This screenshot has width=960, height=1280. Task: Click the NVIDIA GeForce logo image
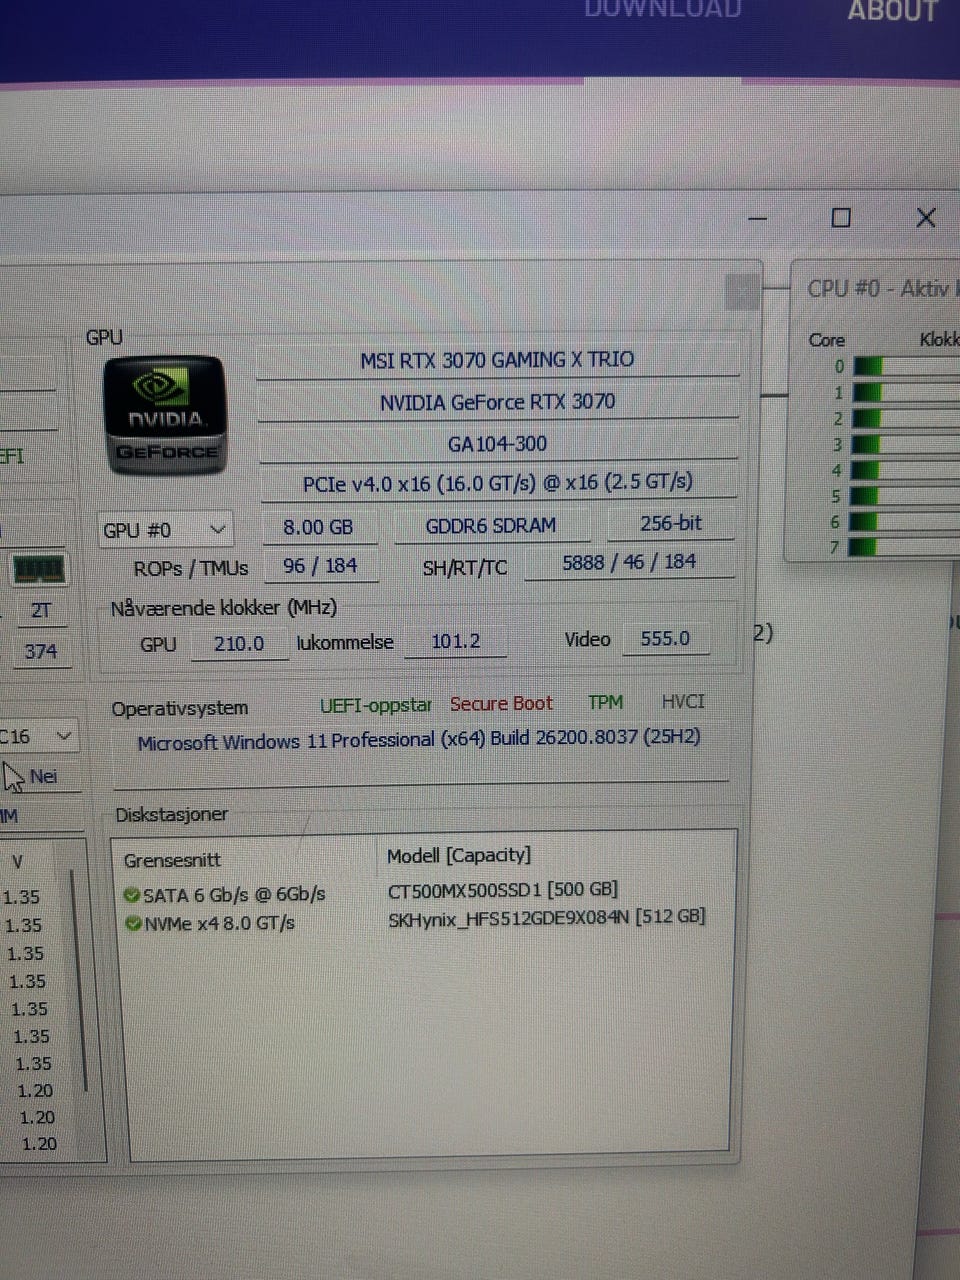point(166,415)
